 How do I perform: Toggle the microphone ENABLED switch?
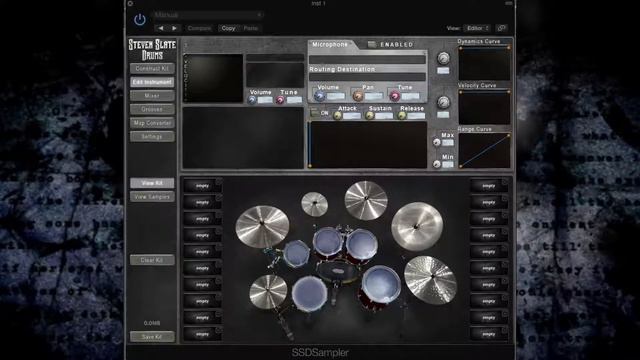[372, 44]
